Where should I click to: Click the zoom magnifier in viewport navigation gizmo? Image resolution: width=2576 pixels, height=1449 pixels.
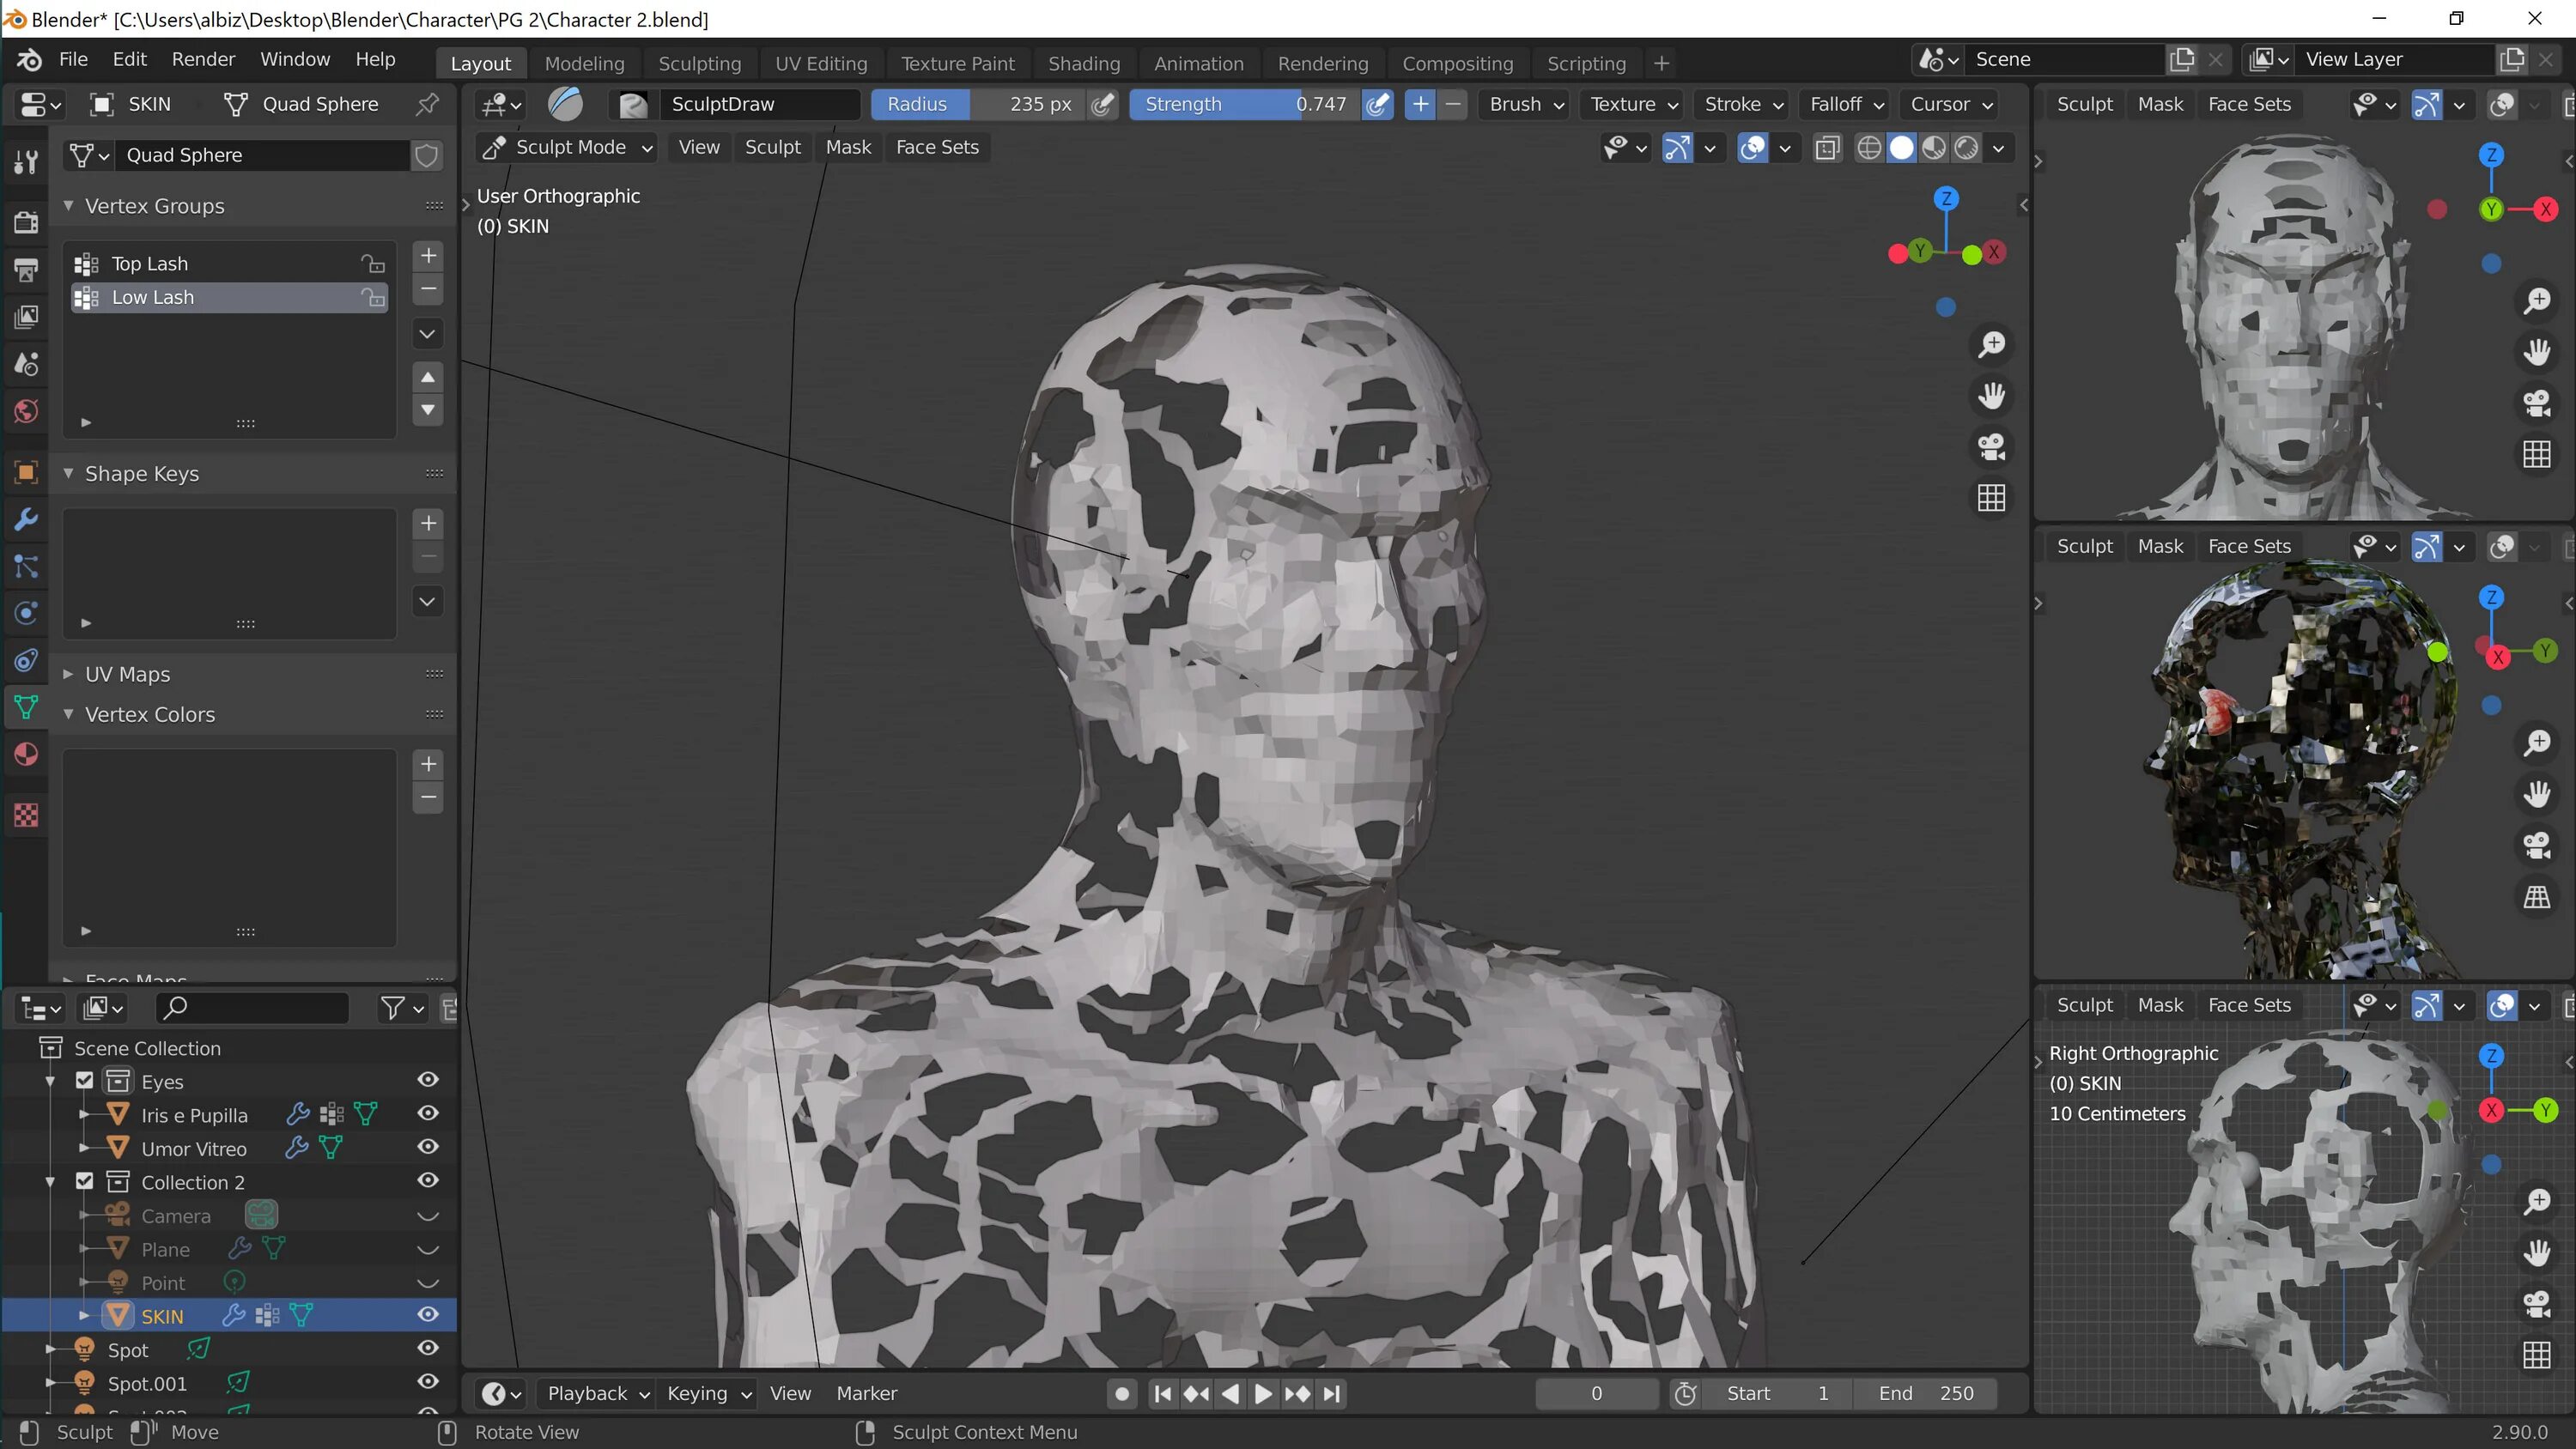click(1992, 344)
